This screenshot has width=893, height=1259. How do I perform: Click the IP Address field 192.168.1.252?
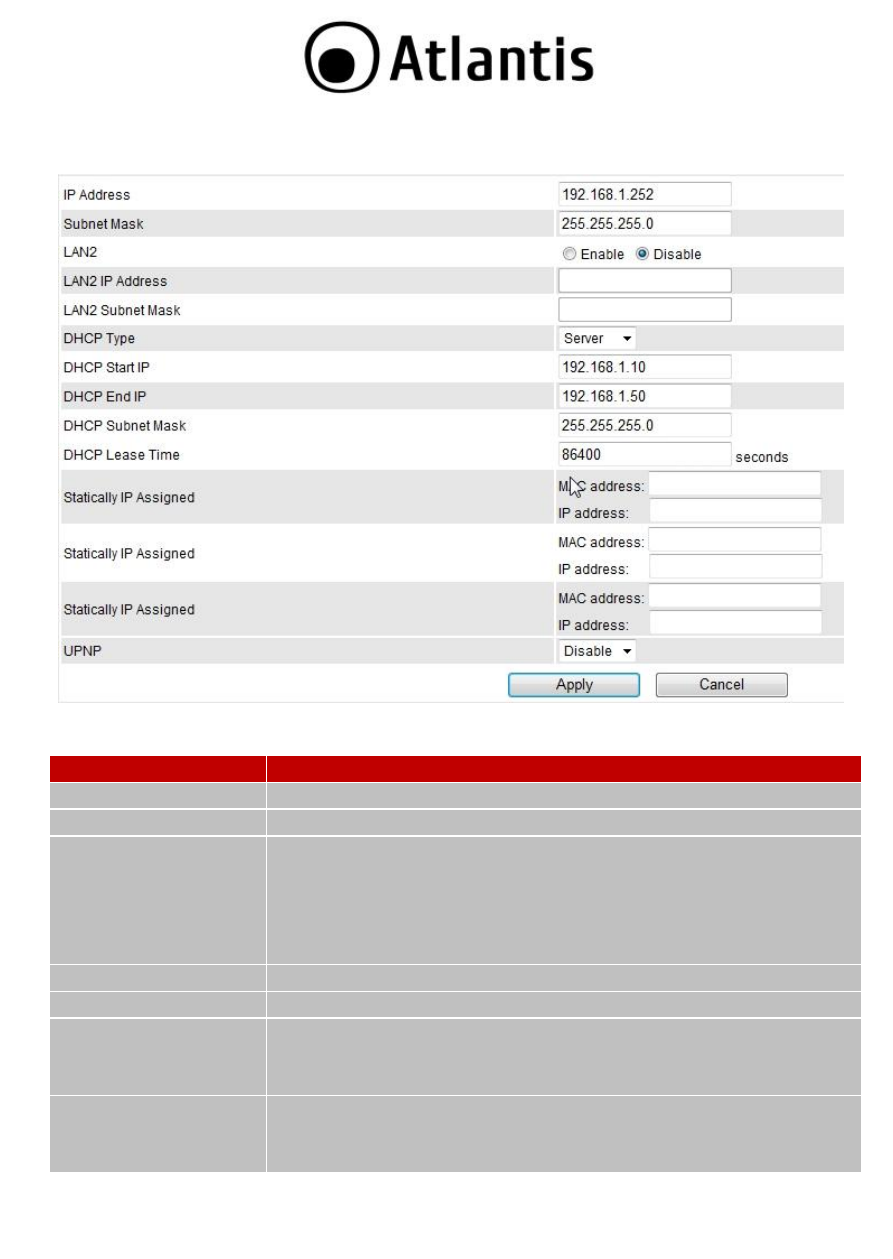pos(645,194)
